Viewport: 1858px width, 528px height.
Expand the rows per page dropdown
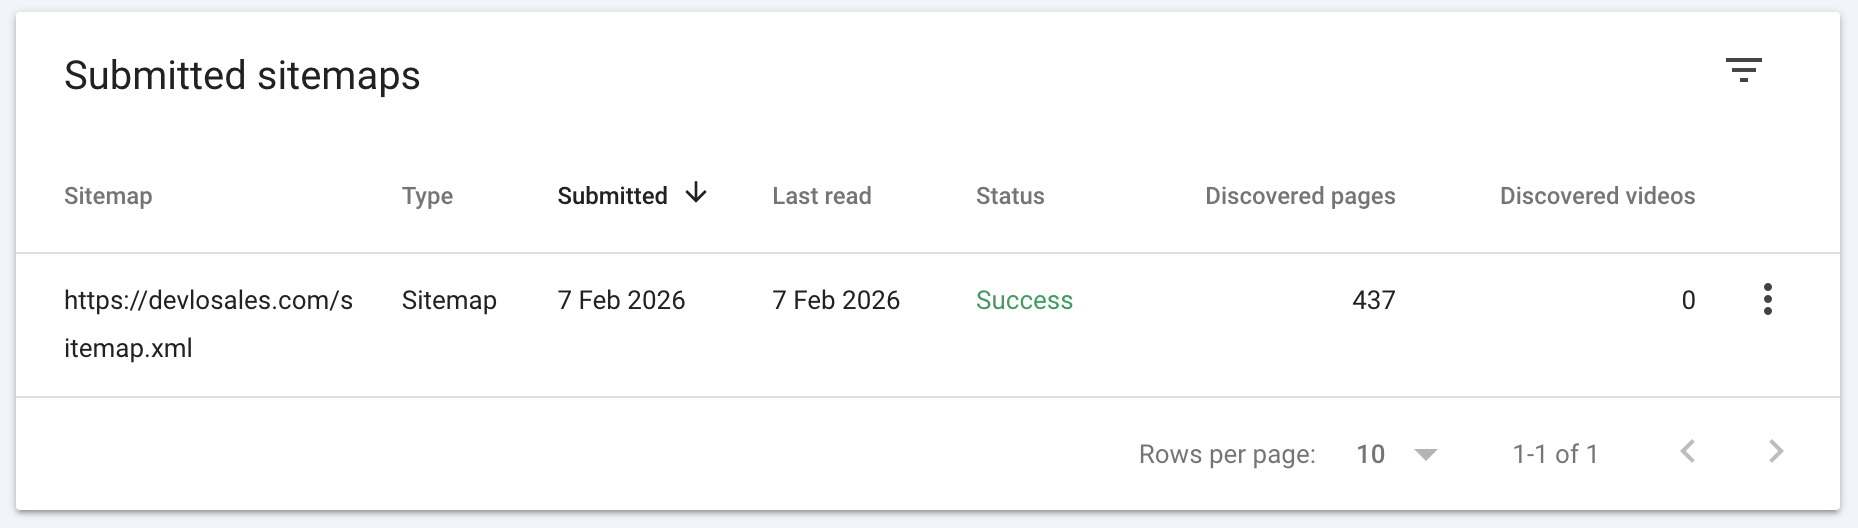coord(1426,455)
